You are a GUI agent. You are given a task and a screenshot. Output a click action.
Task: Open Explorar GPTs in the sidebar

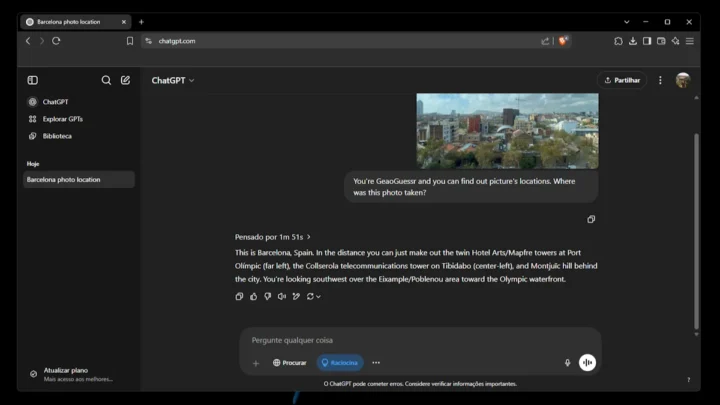point(62,119)
